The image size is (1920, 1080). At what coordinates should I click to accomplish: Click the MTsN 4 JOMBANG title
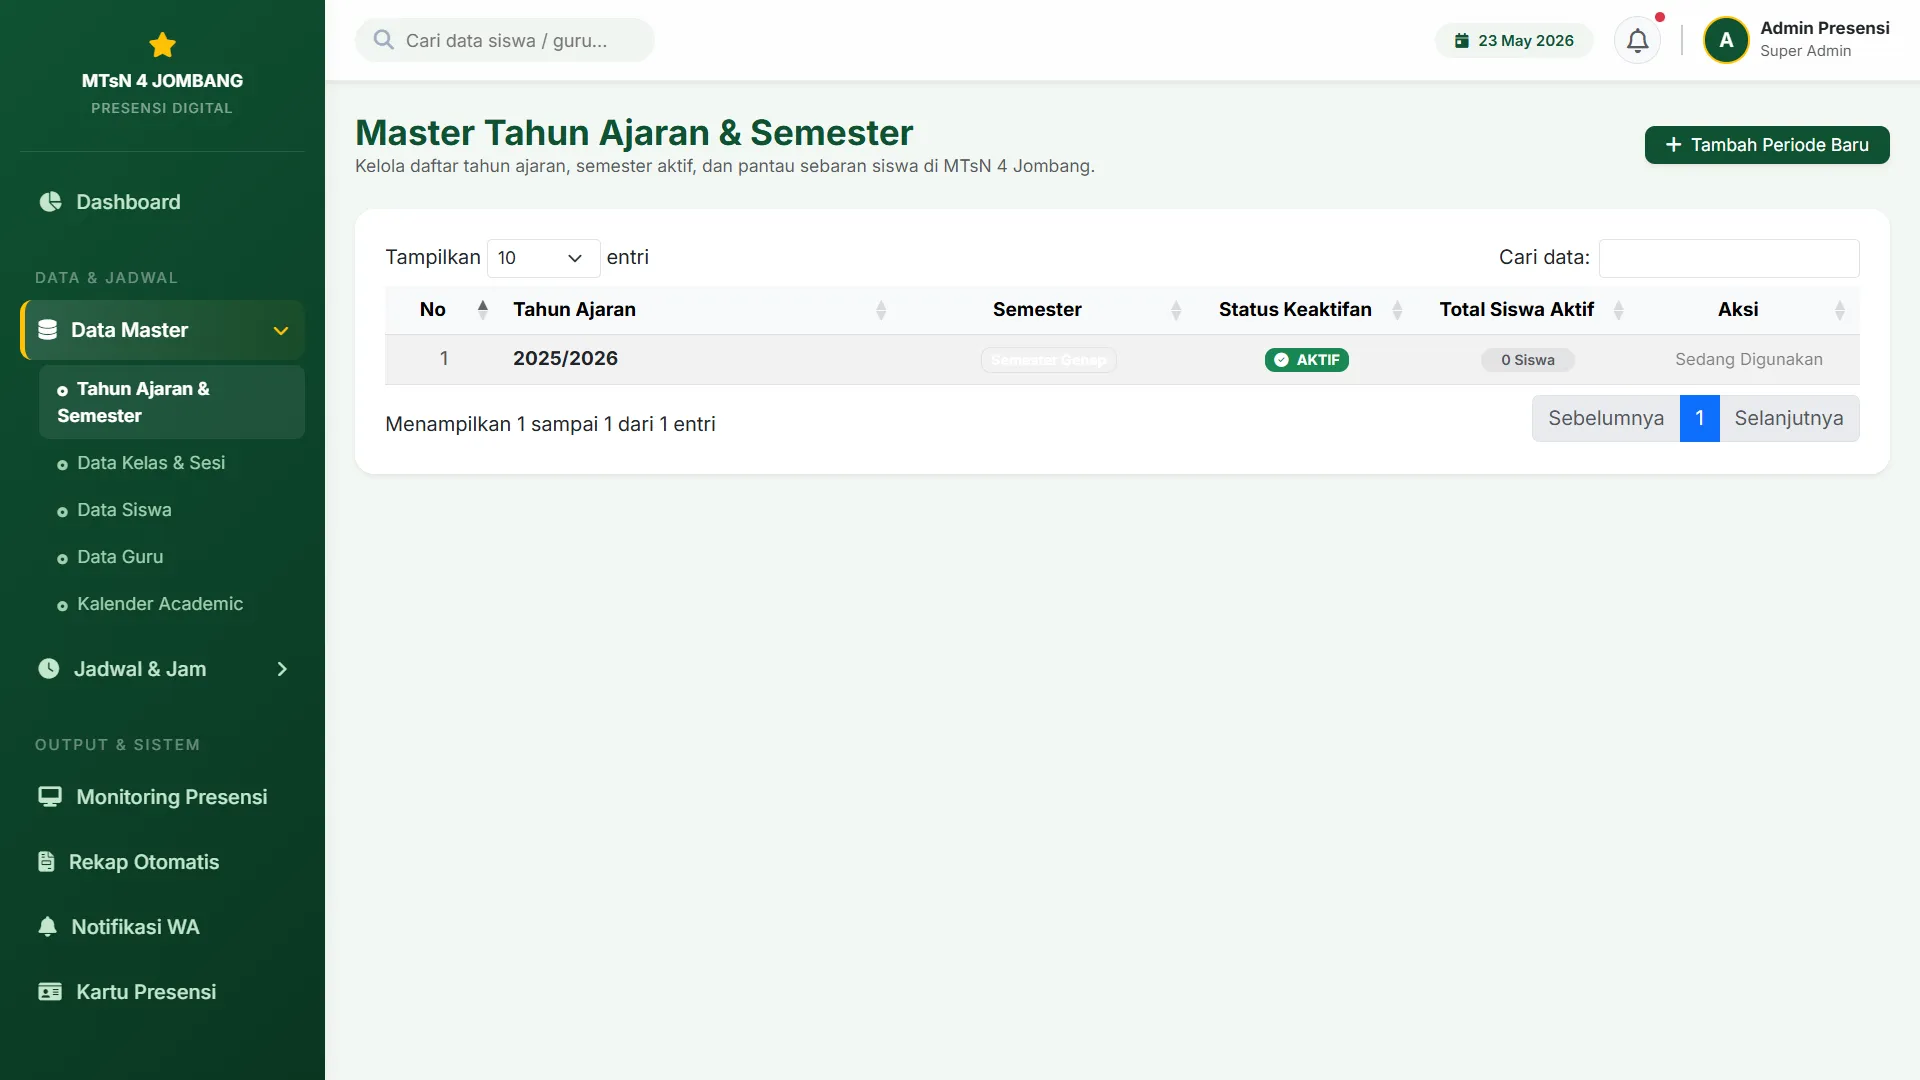[x=162, y=81]
